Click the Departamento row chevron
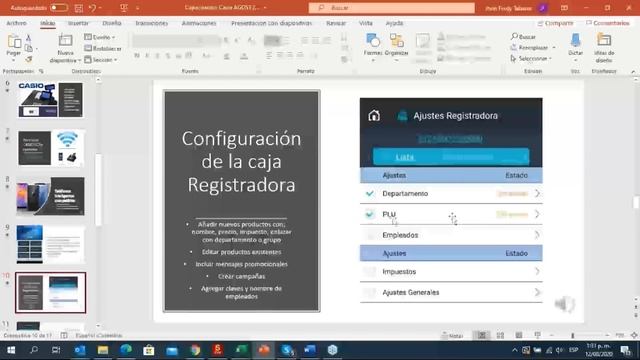This screenshot has width=640, height=360. coord(537,193)
